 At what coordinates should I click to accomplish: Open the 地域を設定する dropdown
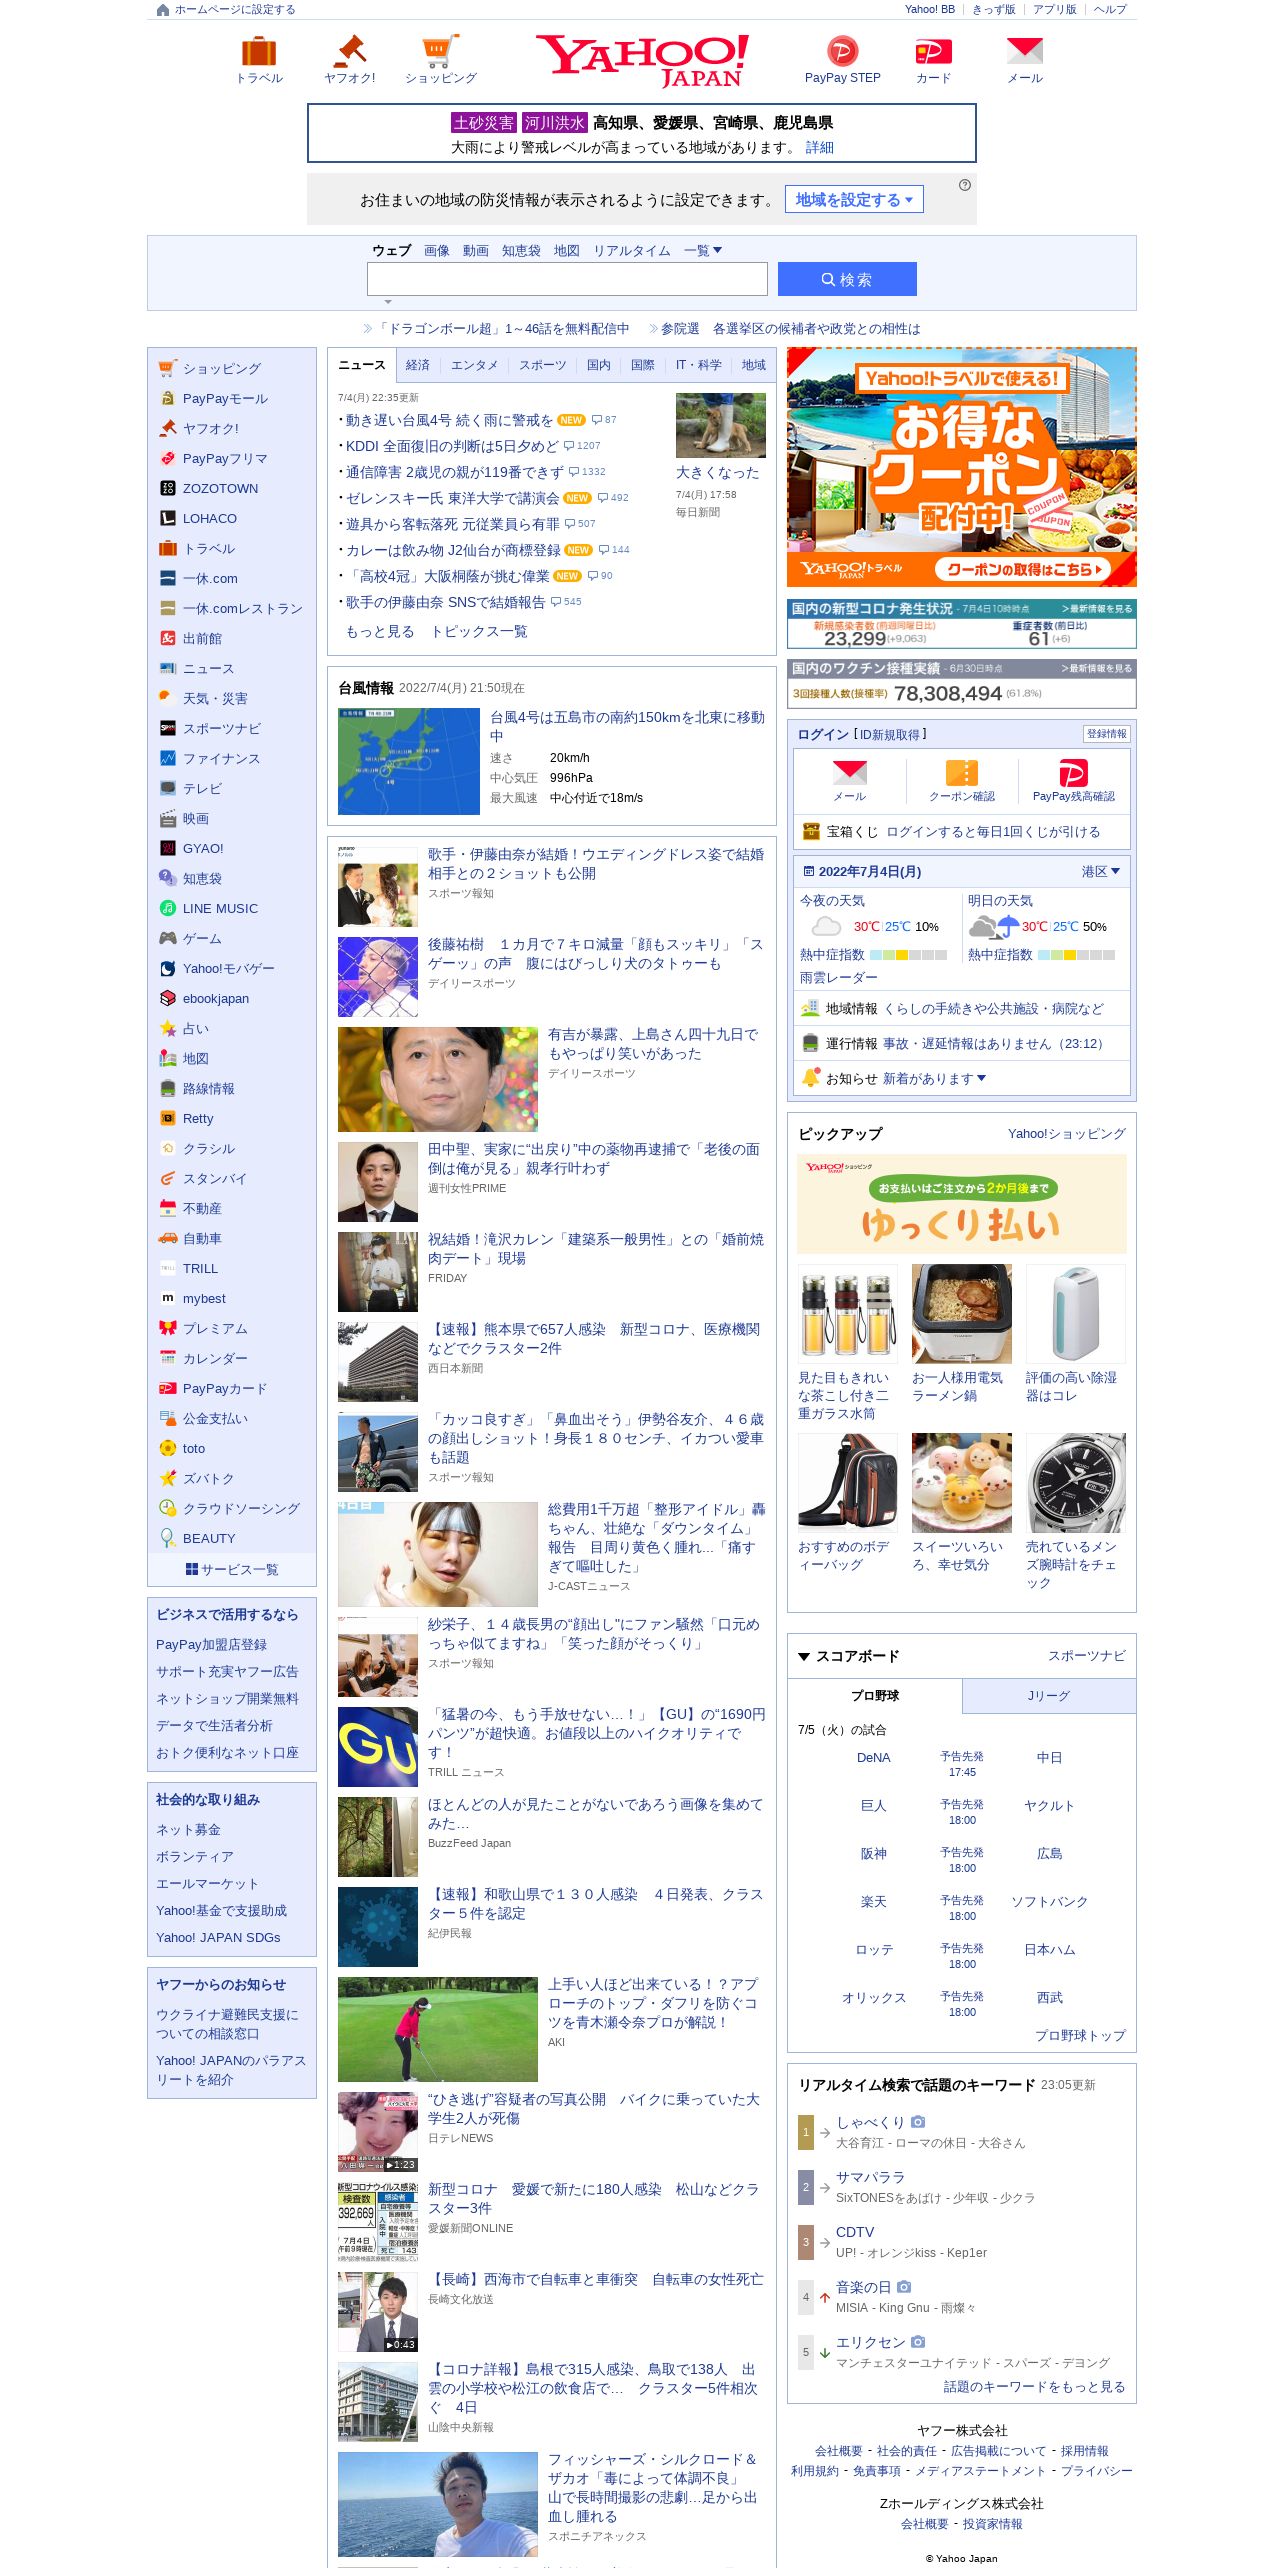point(854,199)
